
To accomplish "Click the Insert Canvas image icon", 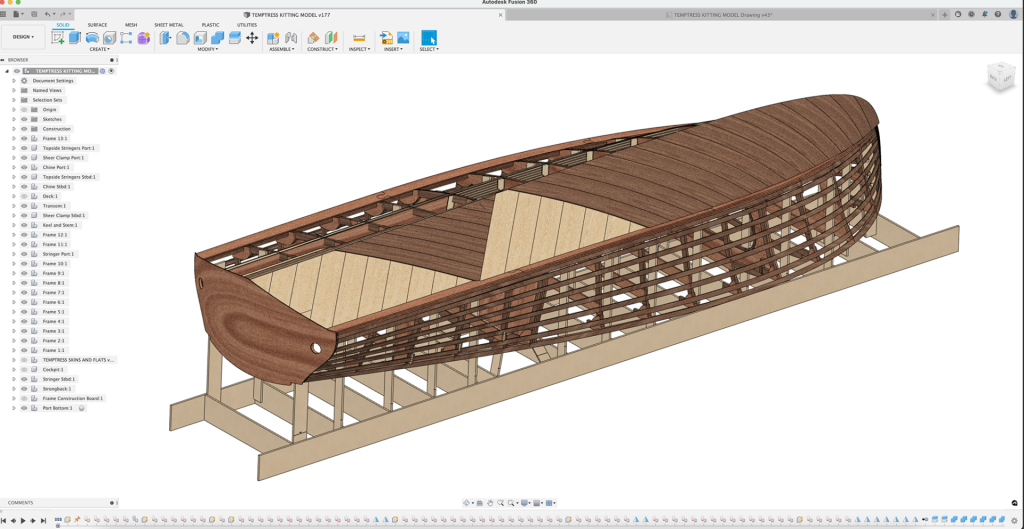I will tap(403, 38).
